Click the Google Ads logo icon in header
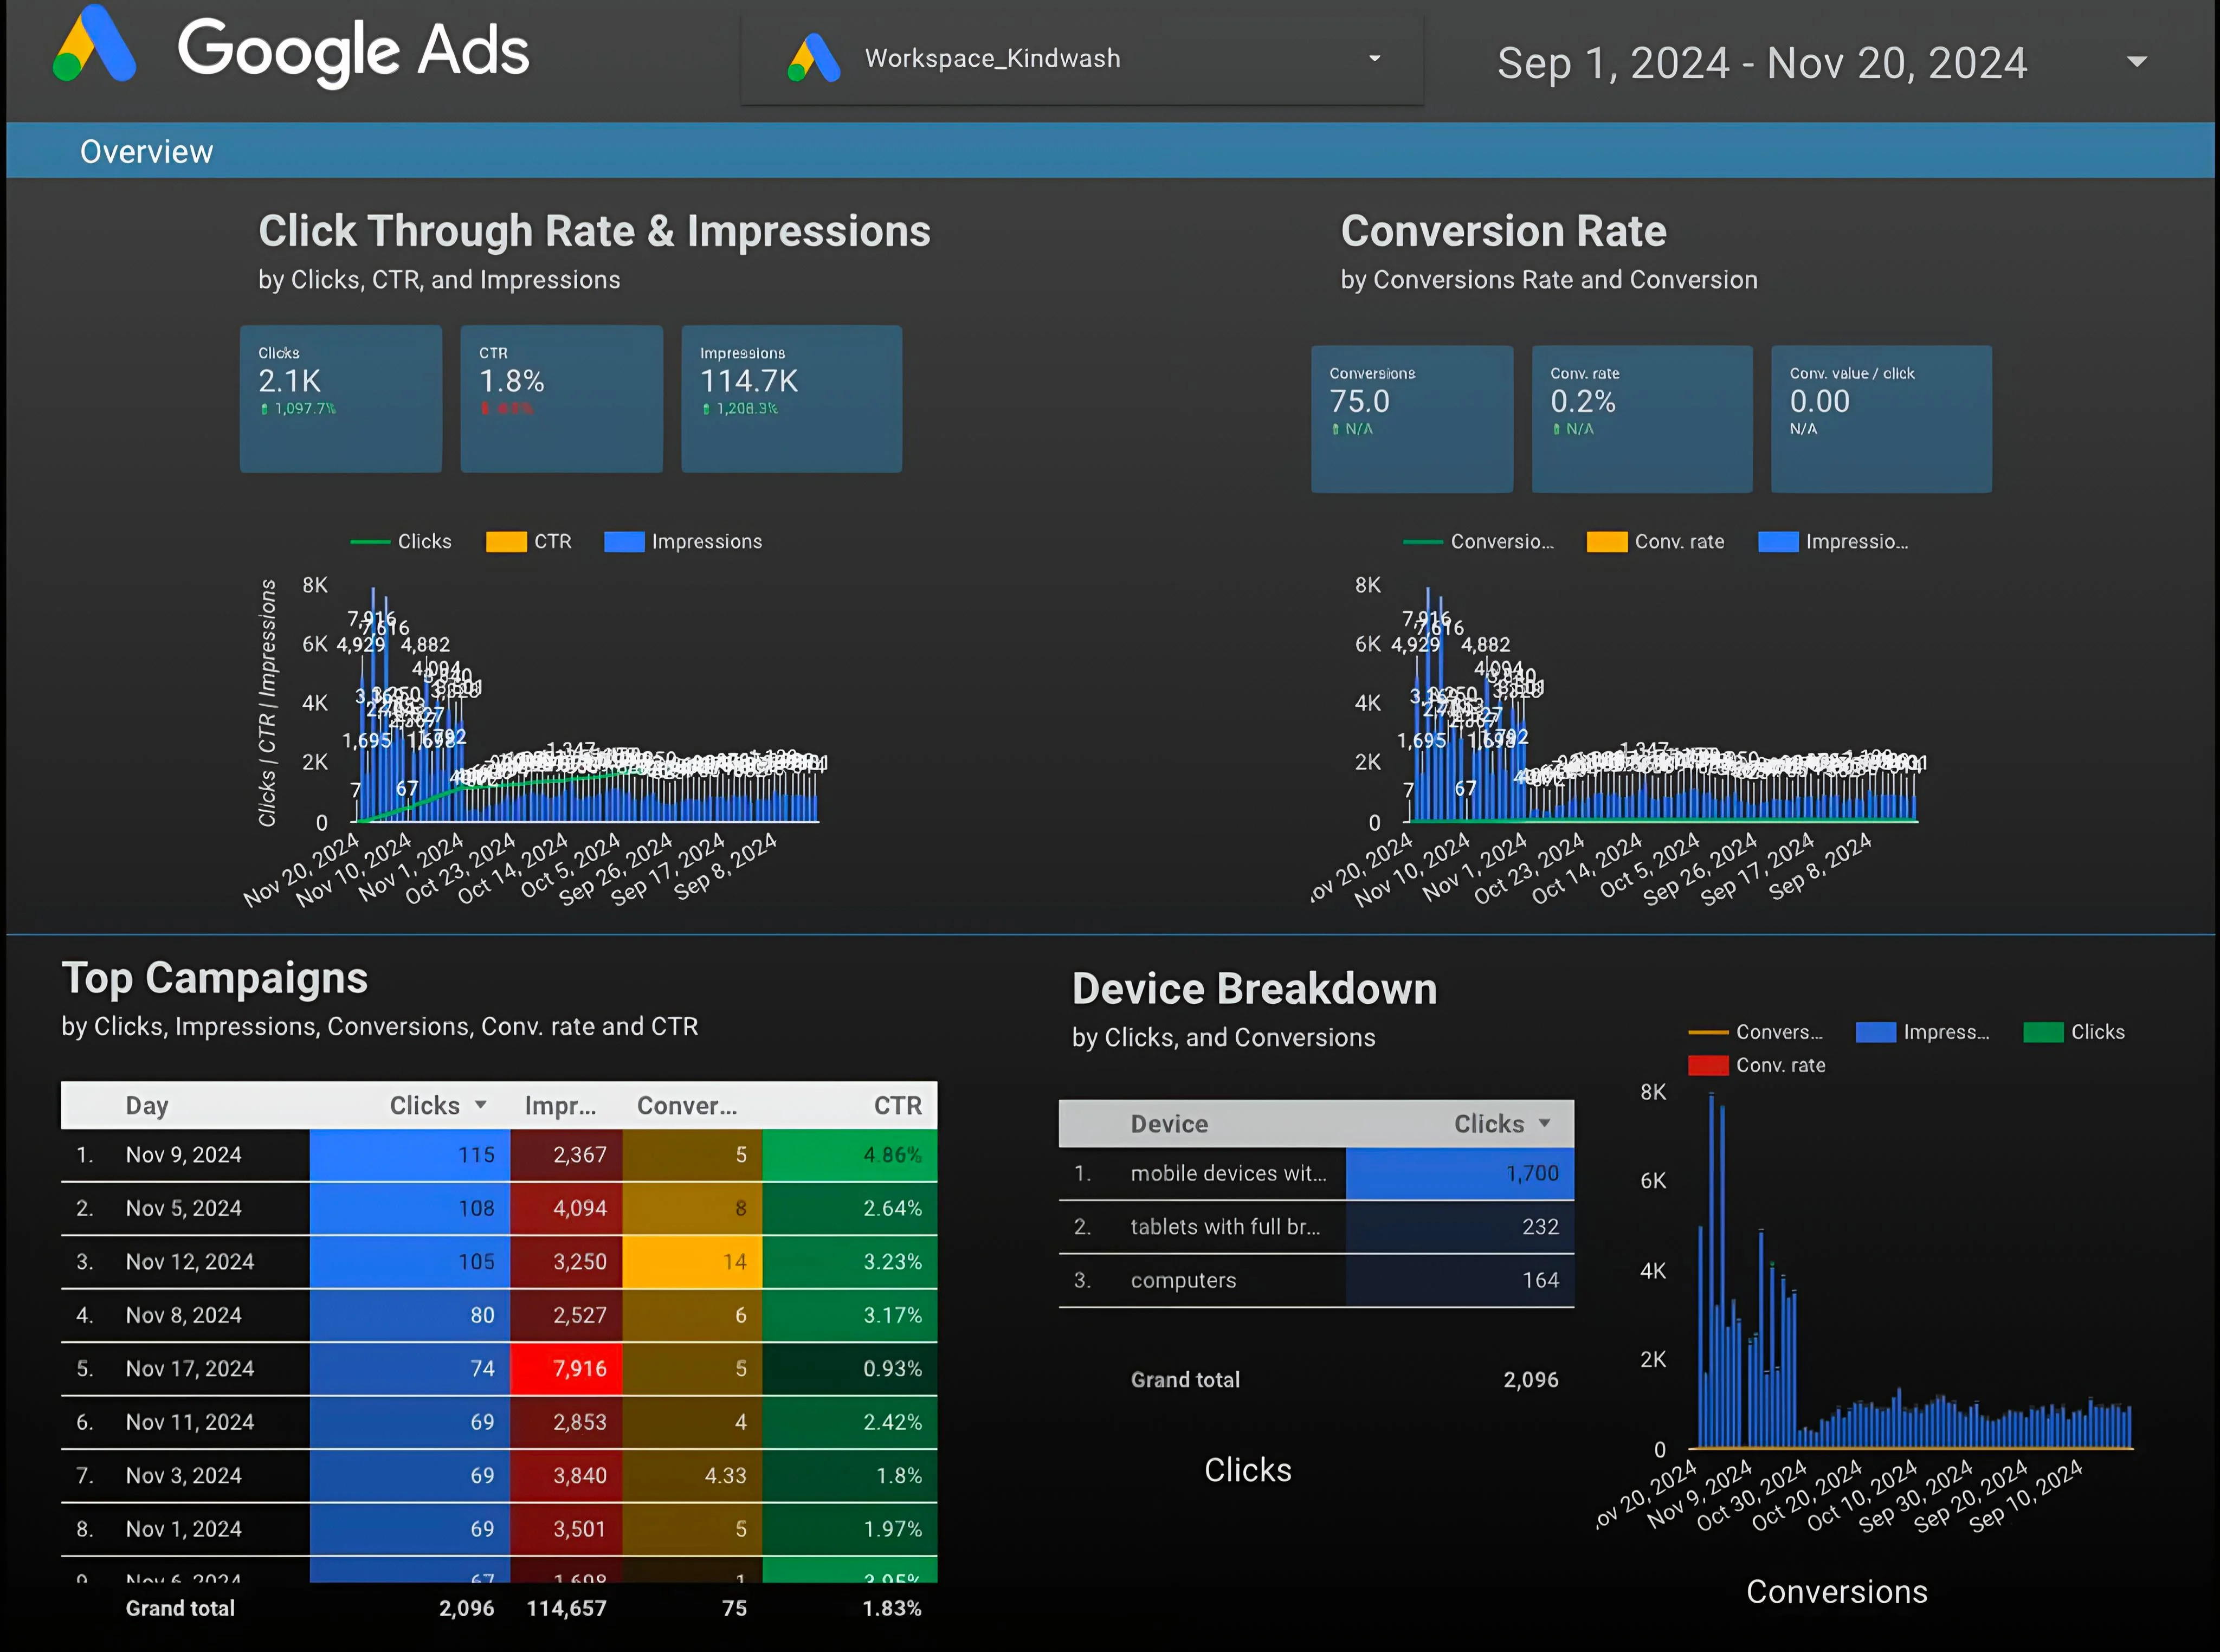Viewport: 2220px width, 1652px height. coord(95,44)
